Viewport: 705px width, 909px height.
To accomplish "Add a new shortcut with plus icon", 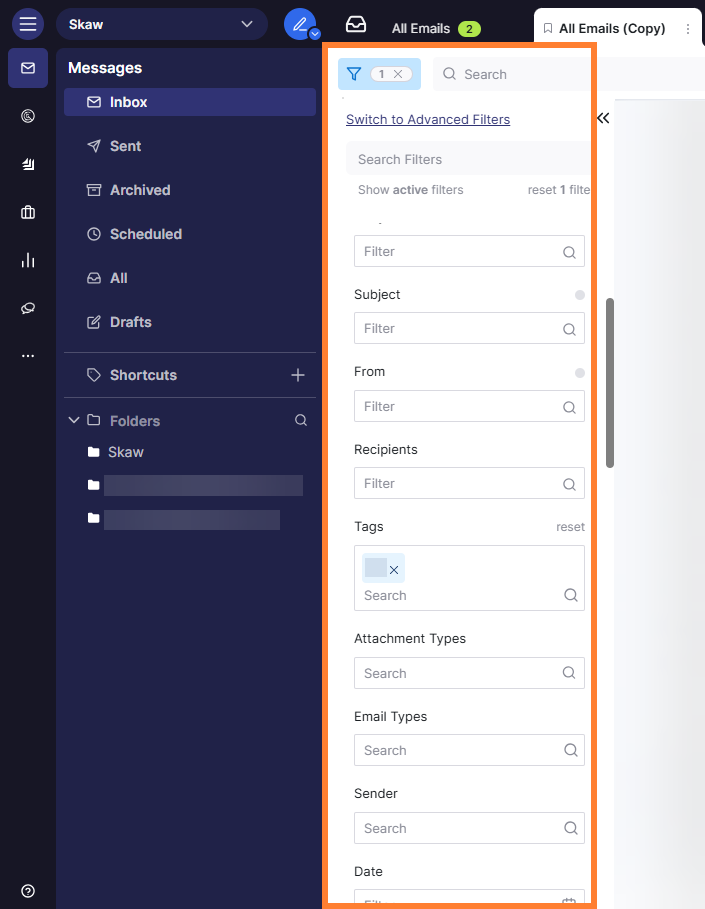I will [x=297, y=375].
